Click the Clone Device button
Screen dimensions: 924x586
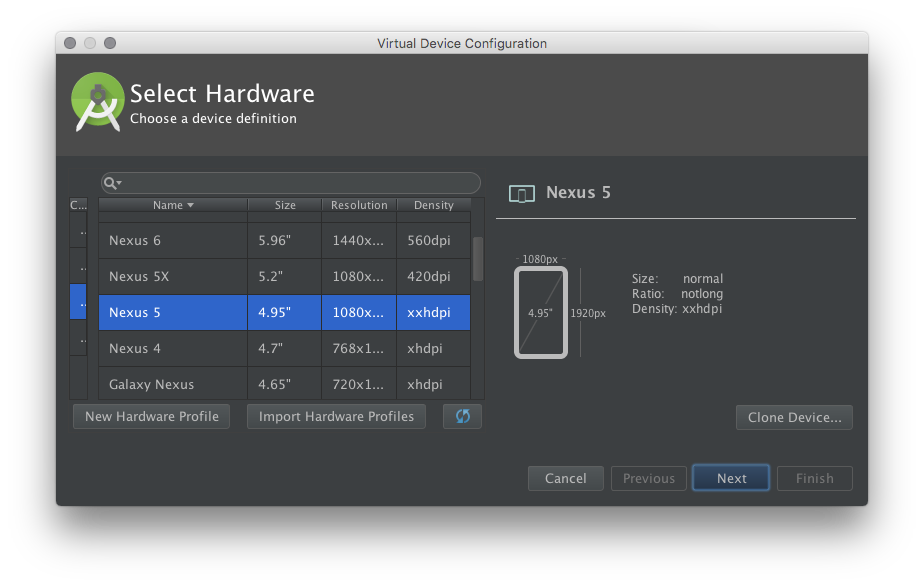click(794, 417)
